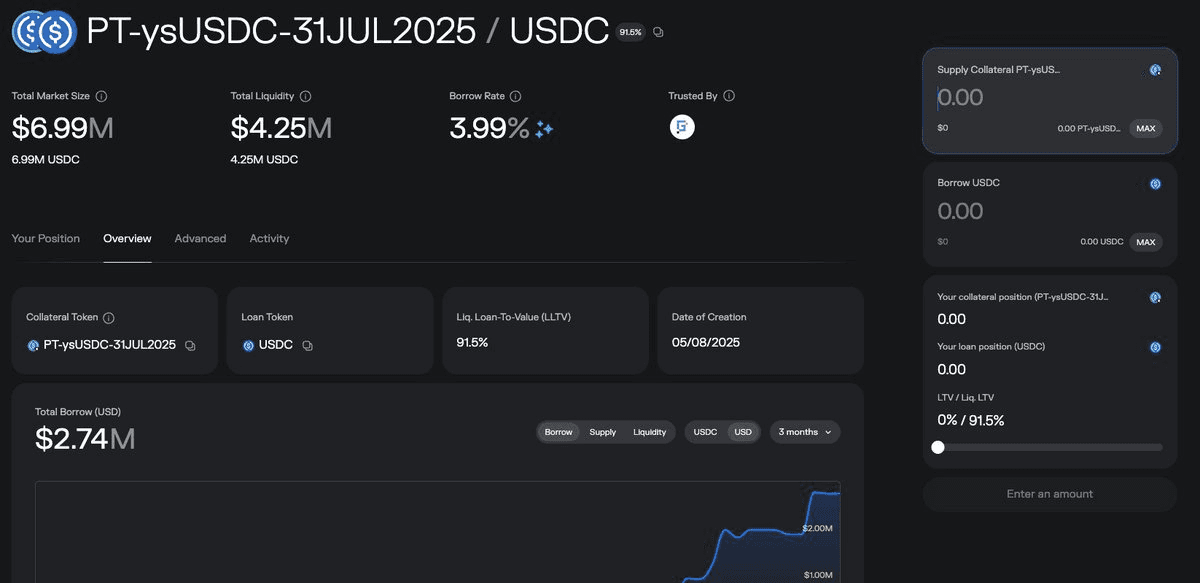Switch chart to Supply view

tap(603, 432)
